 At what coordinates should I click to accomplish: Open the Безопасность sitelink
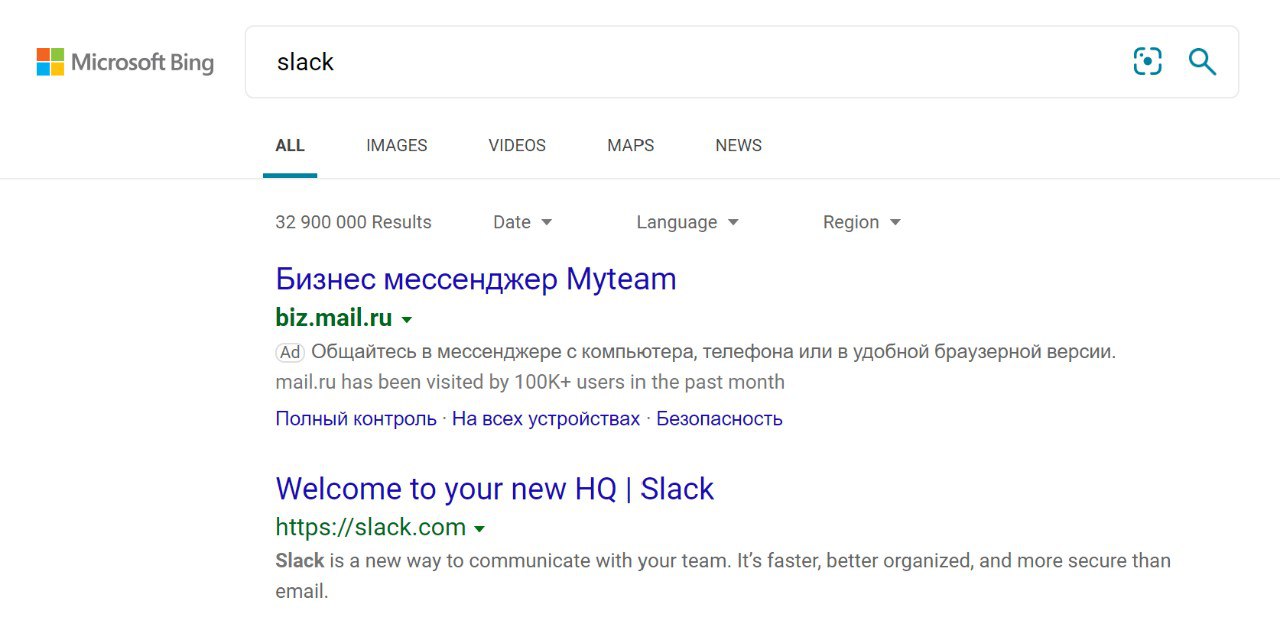coord(719,419)
